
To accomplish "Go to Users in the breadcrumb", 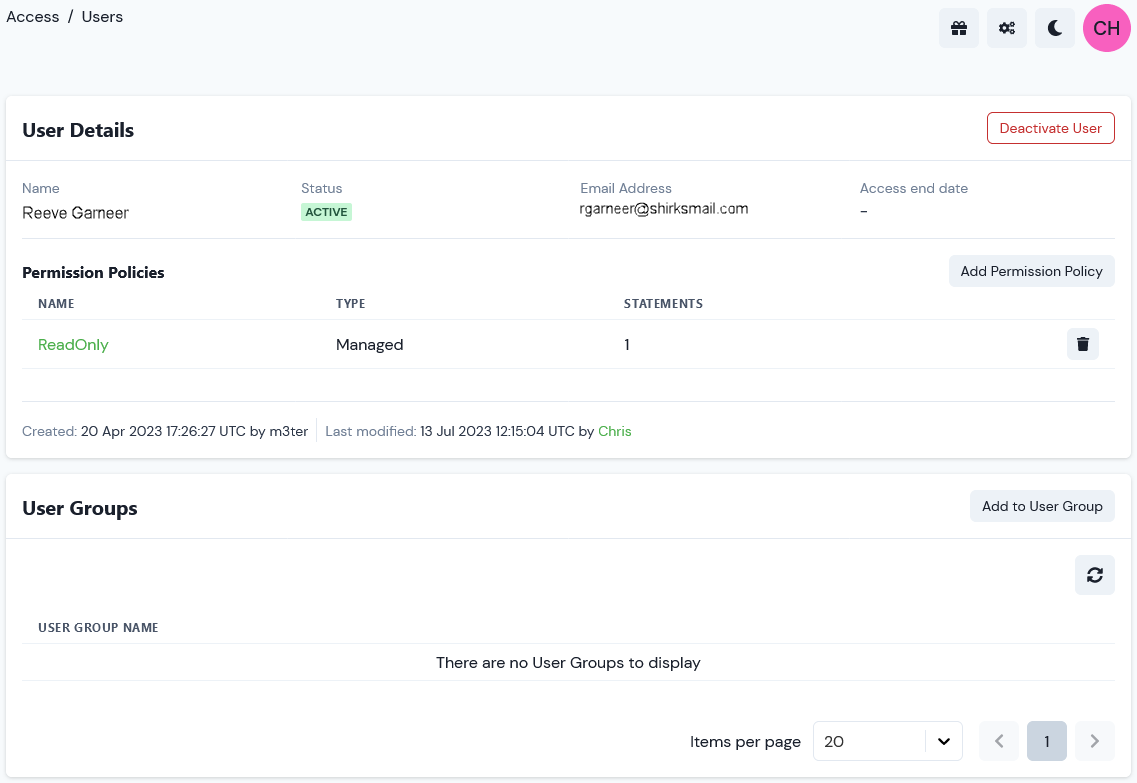I will [102, 17].
